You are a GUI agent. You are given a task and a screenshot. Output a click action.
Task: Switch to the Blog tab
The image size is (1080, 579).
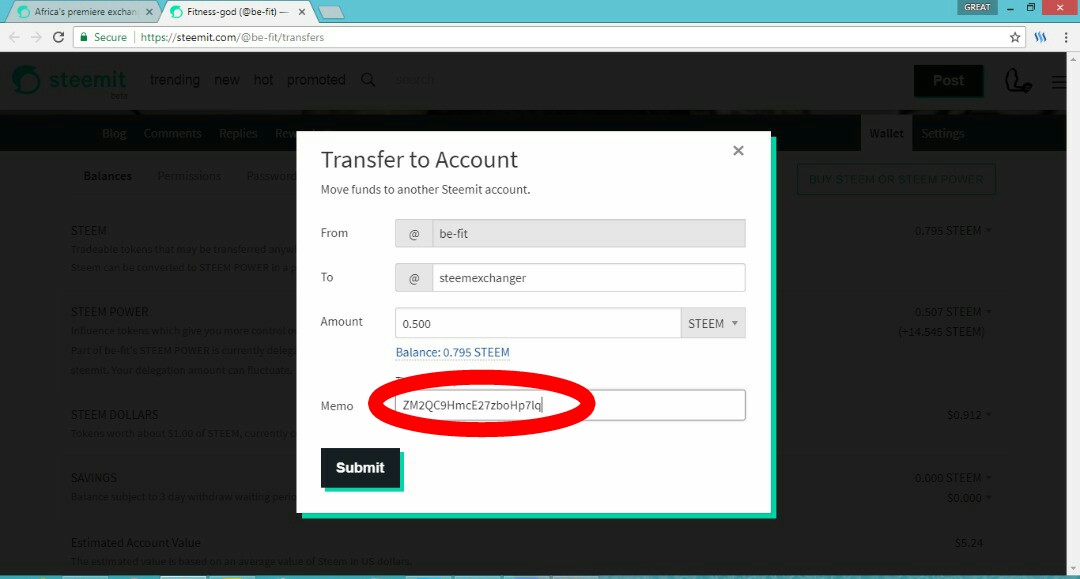[x=114, y=134]
